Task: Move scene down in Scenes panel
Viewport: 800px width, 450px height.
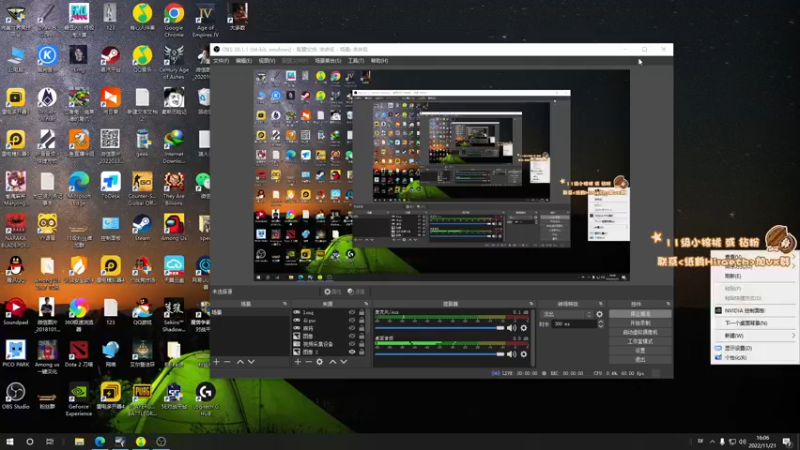Action: click(x=251, y=362)
